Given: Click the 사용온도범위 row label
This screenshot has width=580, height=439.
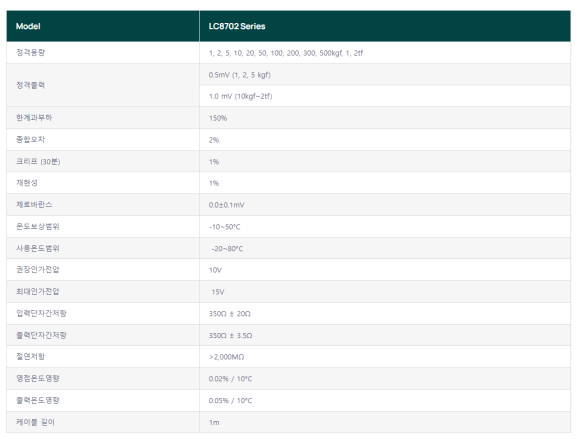Looking at the screenshot, I should click(38, 248).
